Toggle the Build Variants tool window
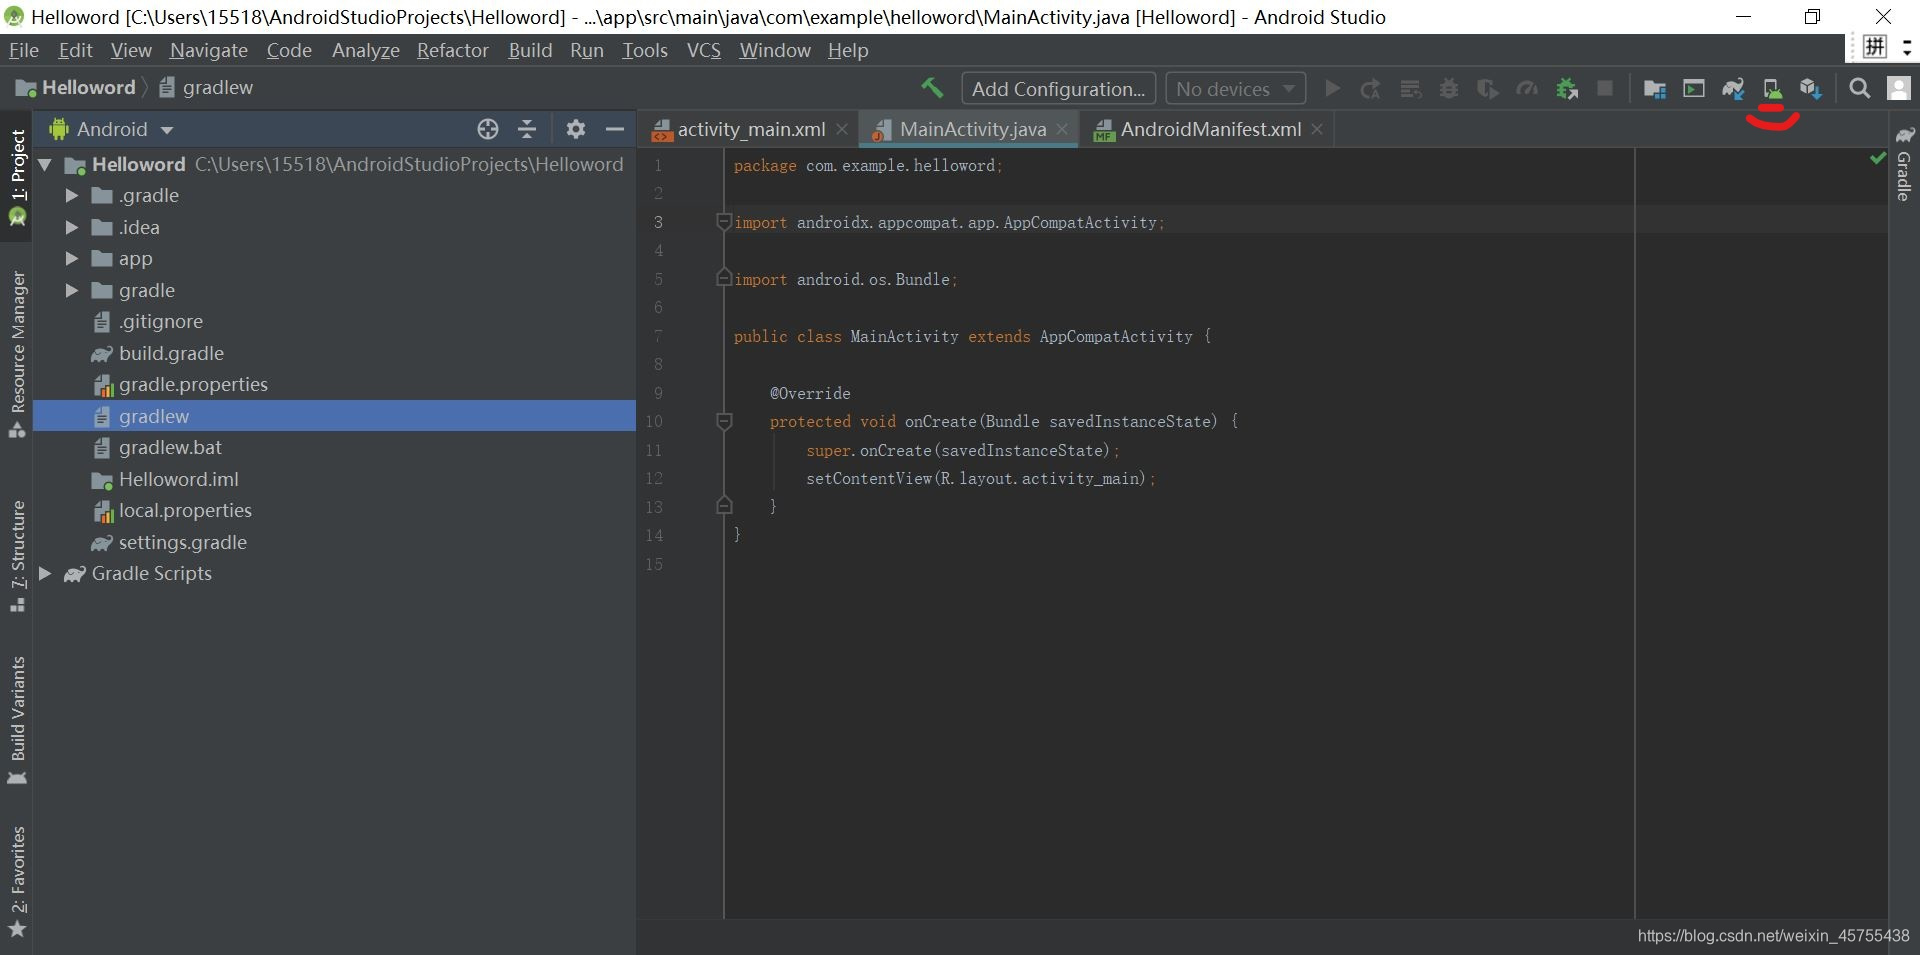 17,720
